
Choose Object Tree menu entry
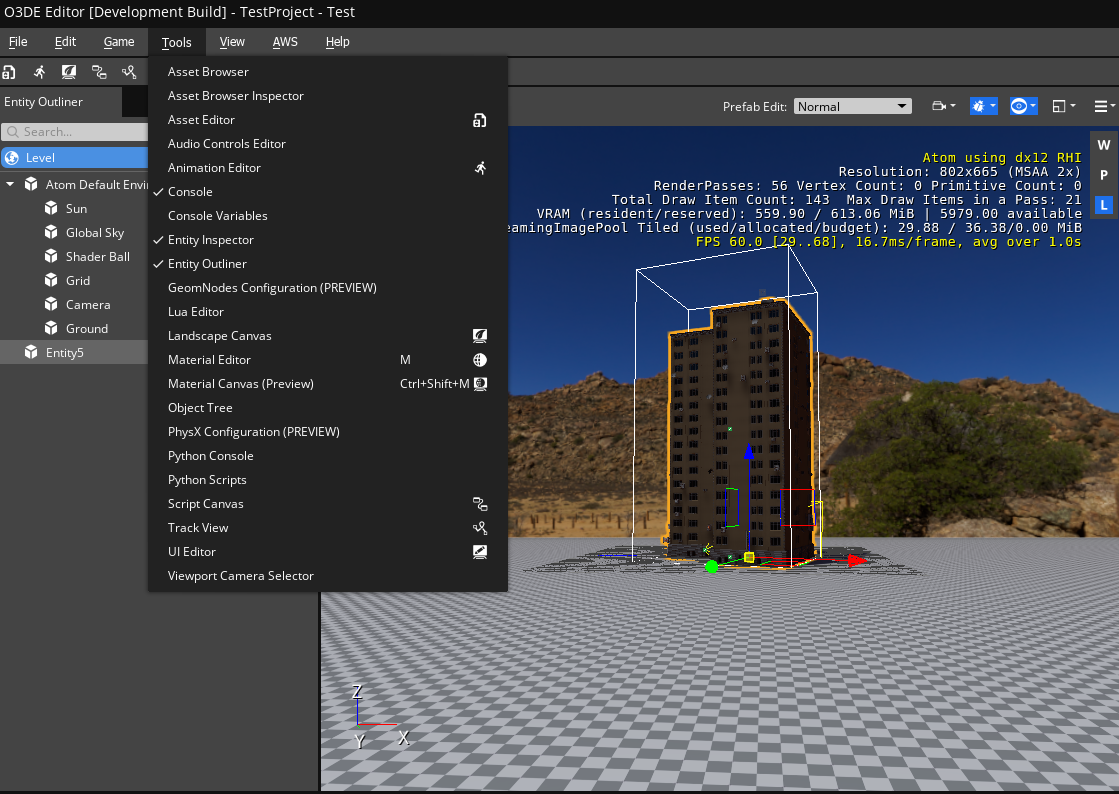click(x=328, y=408)
